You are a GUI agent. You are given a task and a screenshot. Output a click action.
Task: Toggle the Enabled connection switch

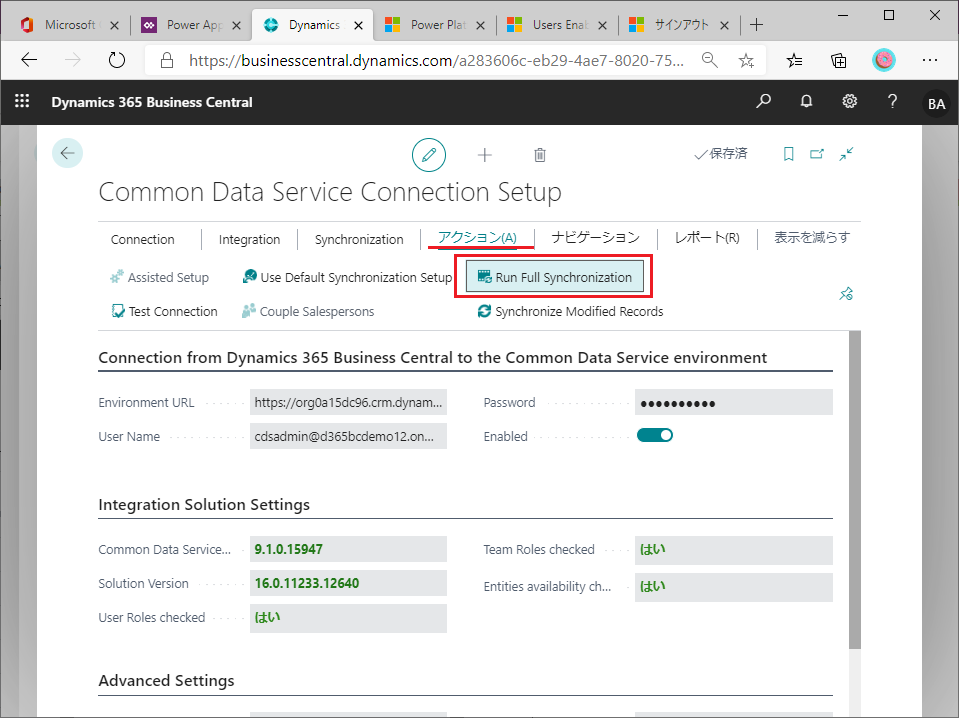(x=654, y=435)
